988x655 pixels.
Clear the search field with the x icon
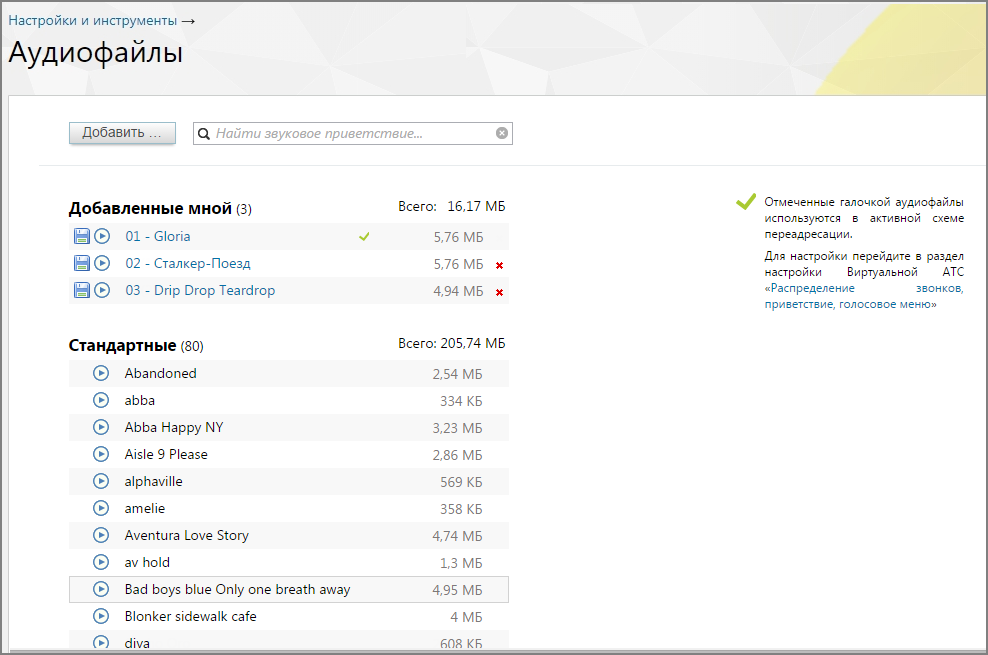pyautogui.click(x=502, y=133)
